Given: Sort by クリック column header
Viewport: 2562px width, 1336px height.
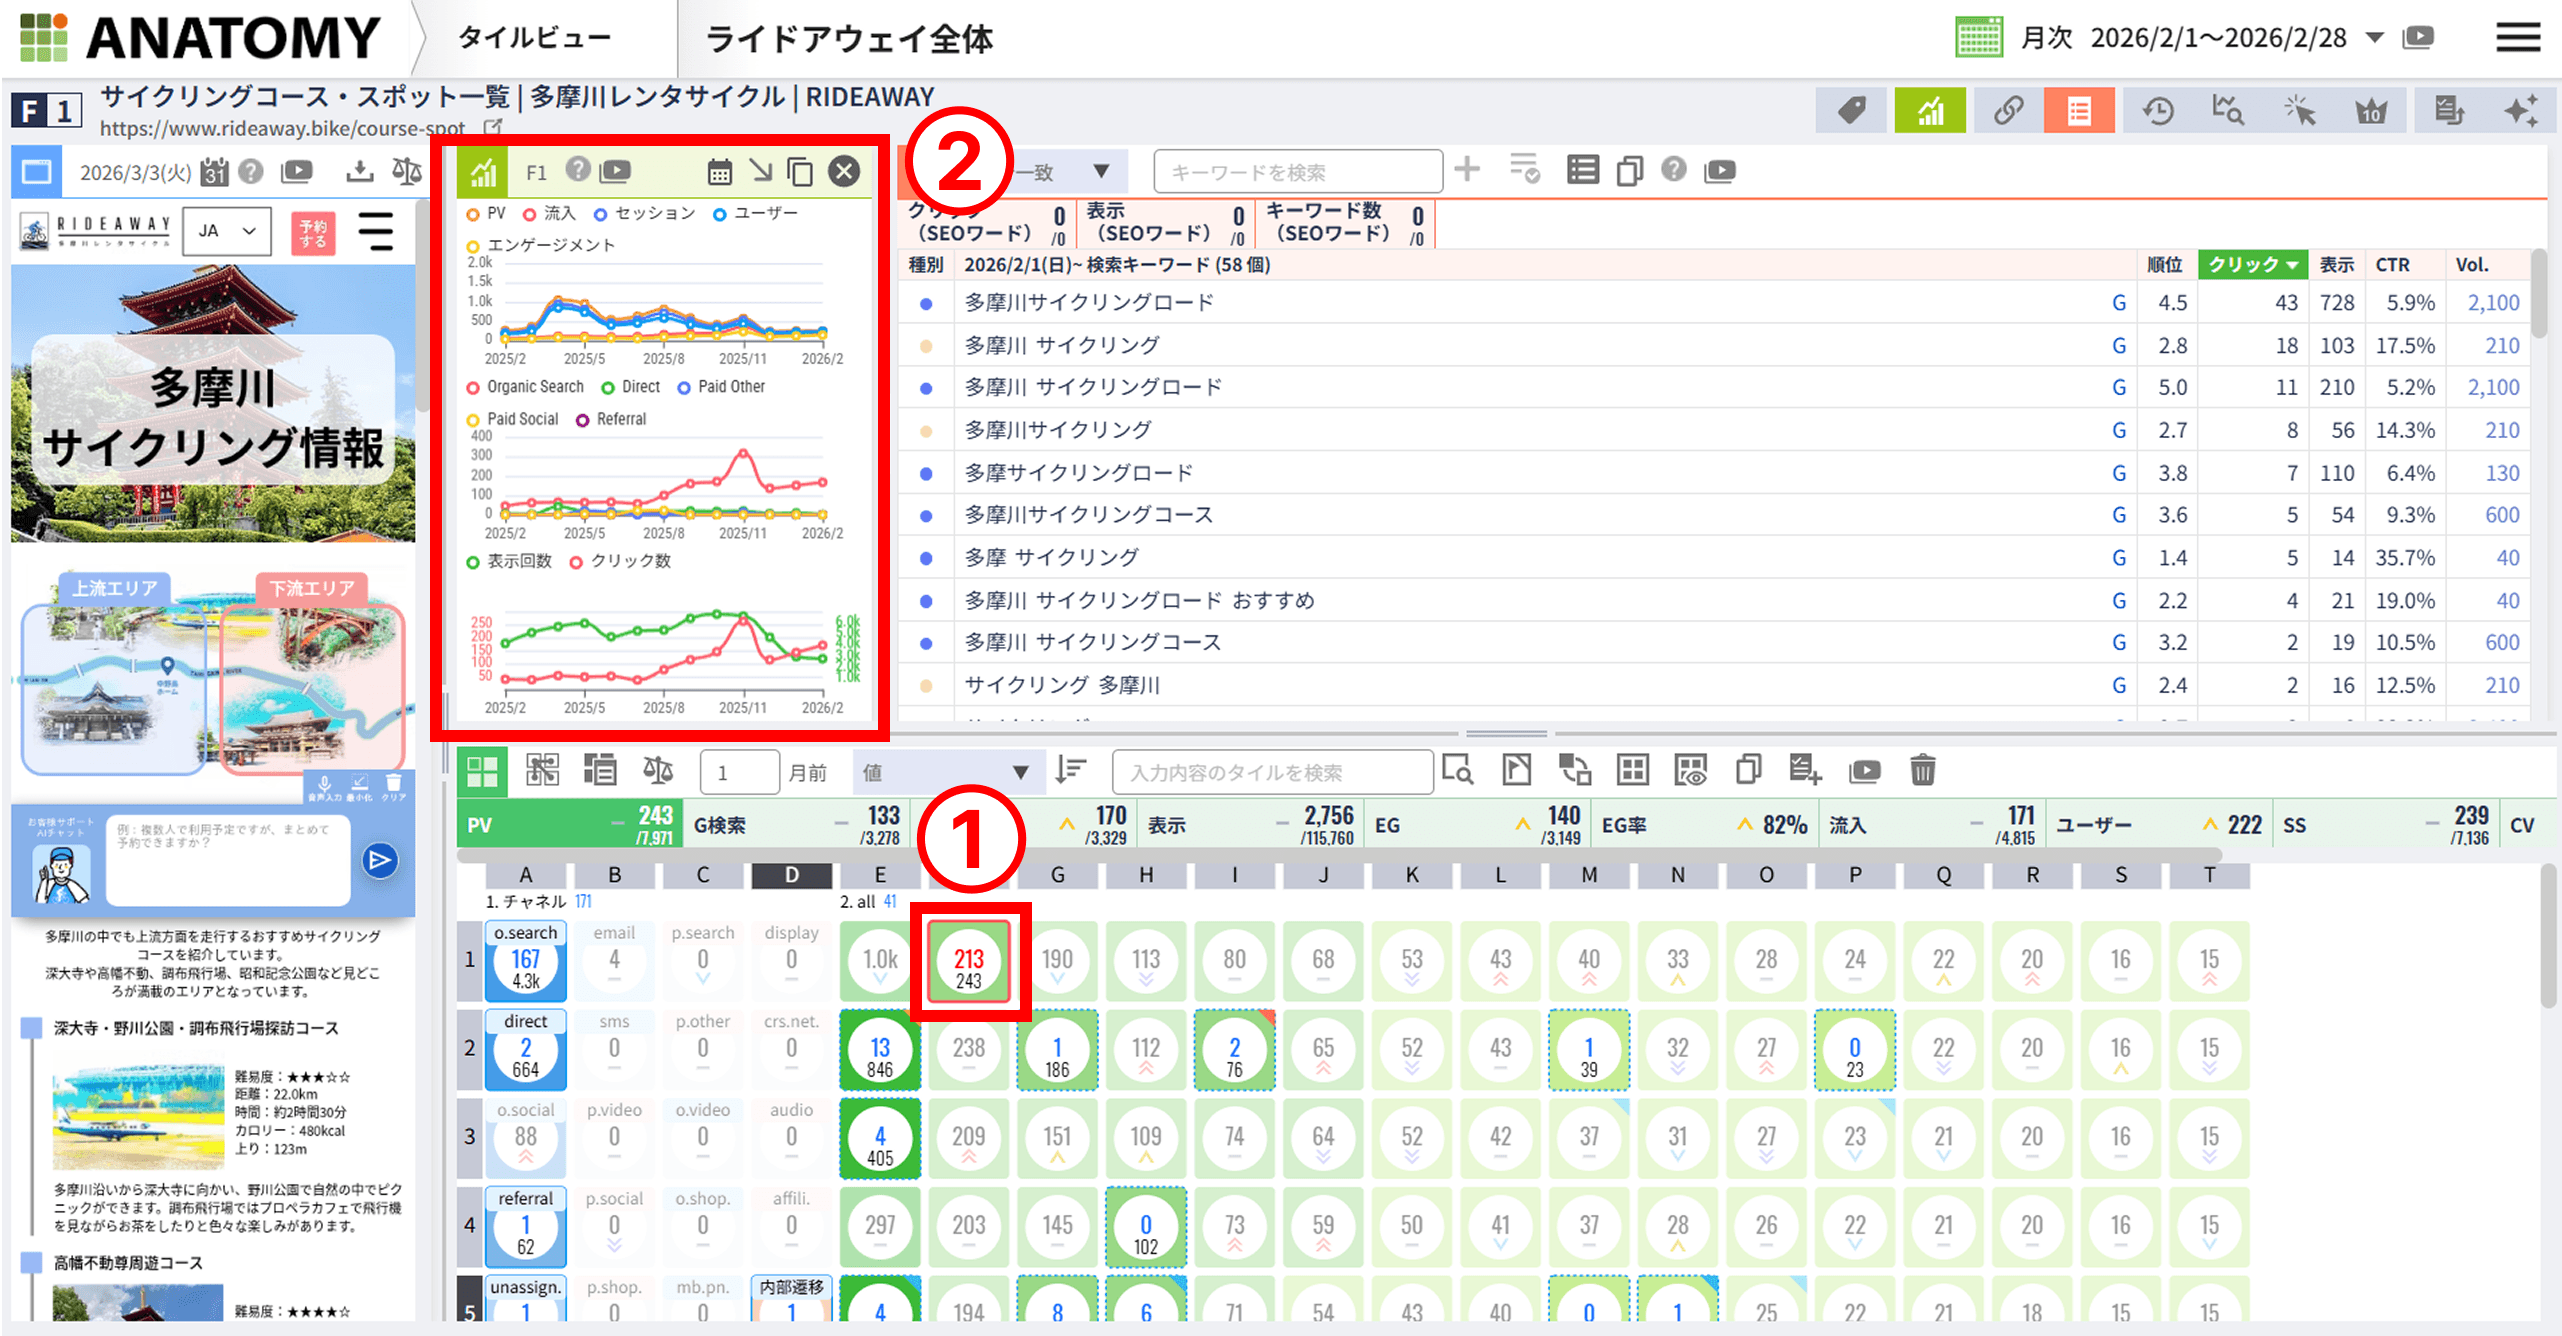Looking at the screenshot, I should point(2251,264).
